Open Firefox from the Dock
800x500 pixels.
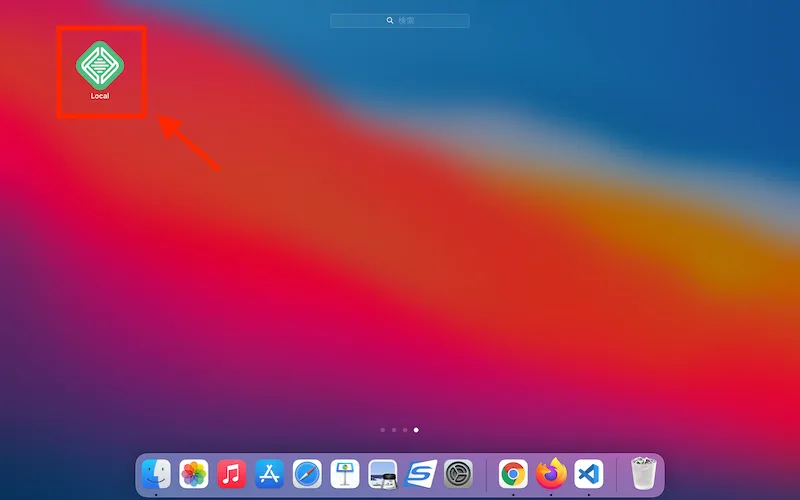pyautogui.click(x=551, y=474)
